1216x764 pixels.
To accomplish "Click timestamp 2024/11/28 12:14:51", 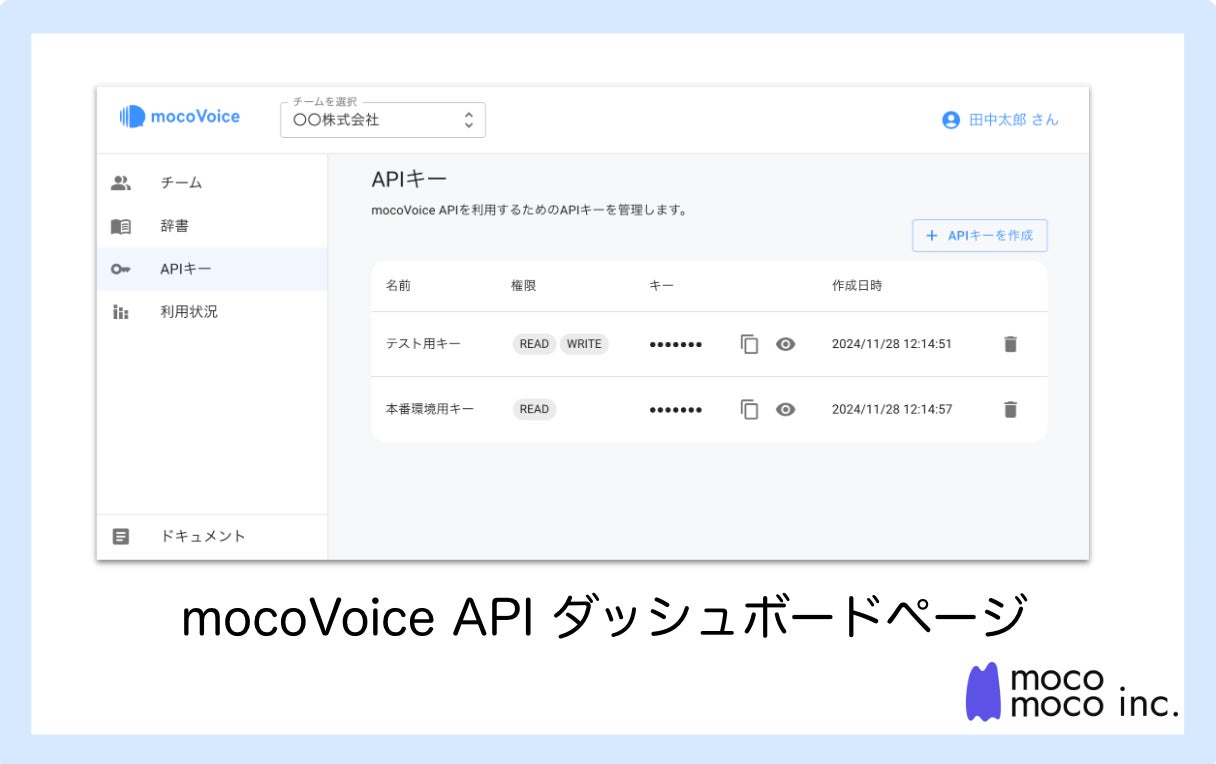I will pos(892,344).
